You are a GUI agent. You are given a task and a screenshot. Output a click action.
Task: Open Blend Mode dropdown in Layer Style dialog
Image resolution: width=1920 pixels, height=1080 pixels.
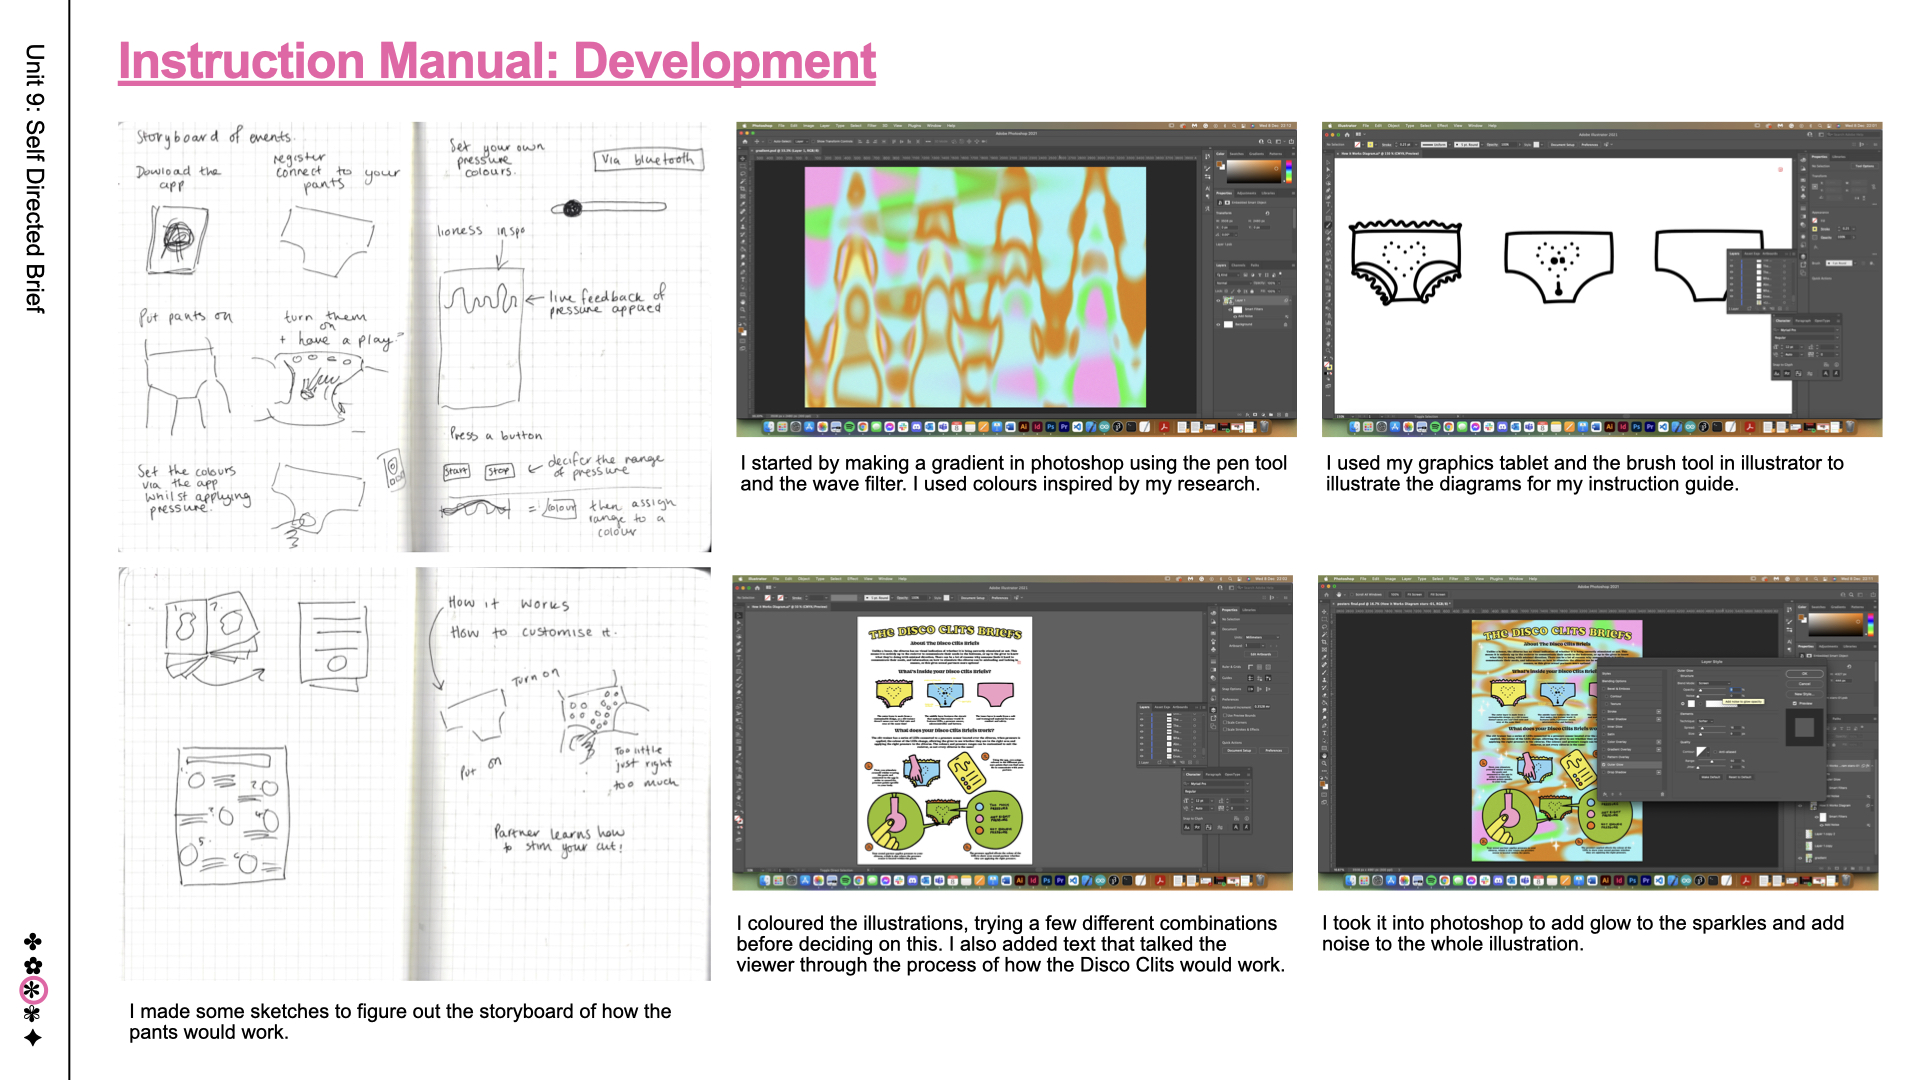[1714, 683]
